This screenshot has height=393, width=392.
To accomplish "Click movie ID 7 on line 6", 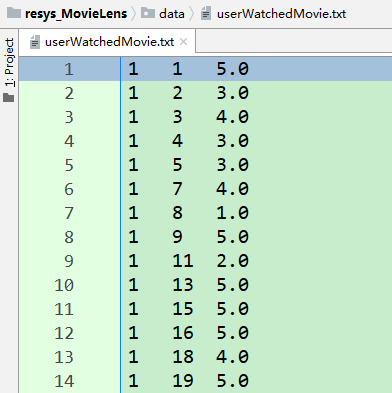I will [177, 189].
